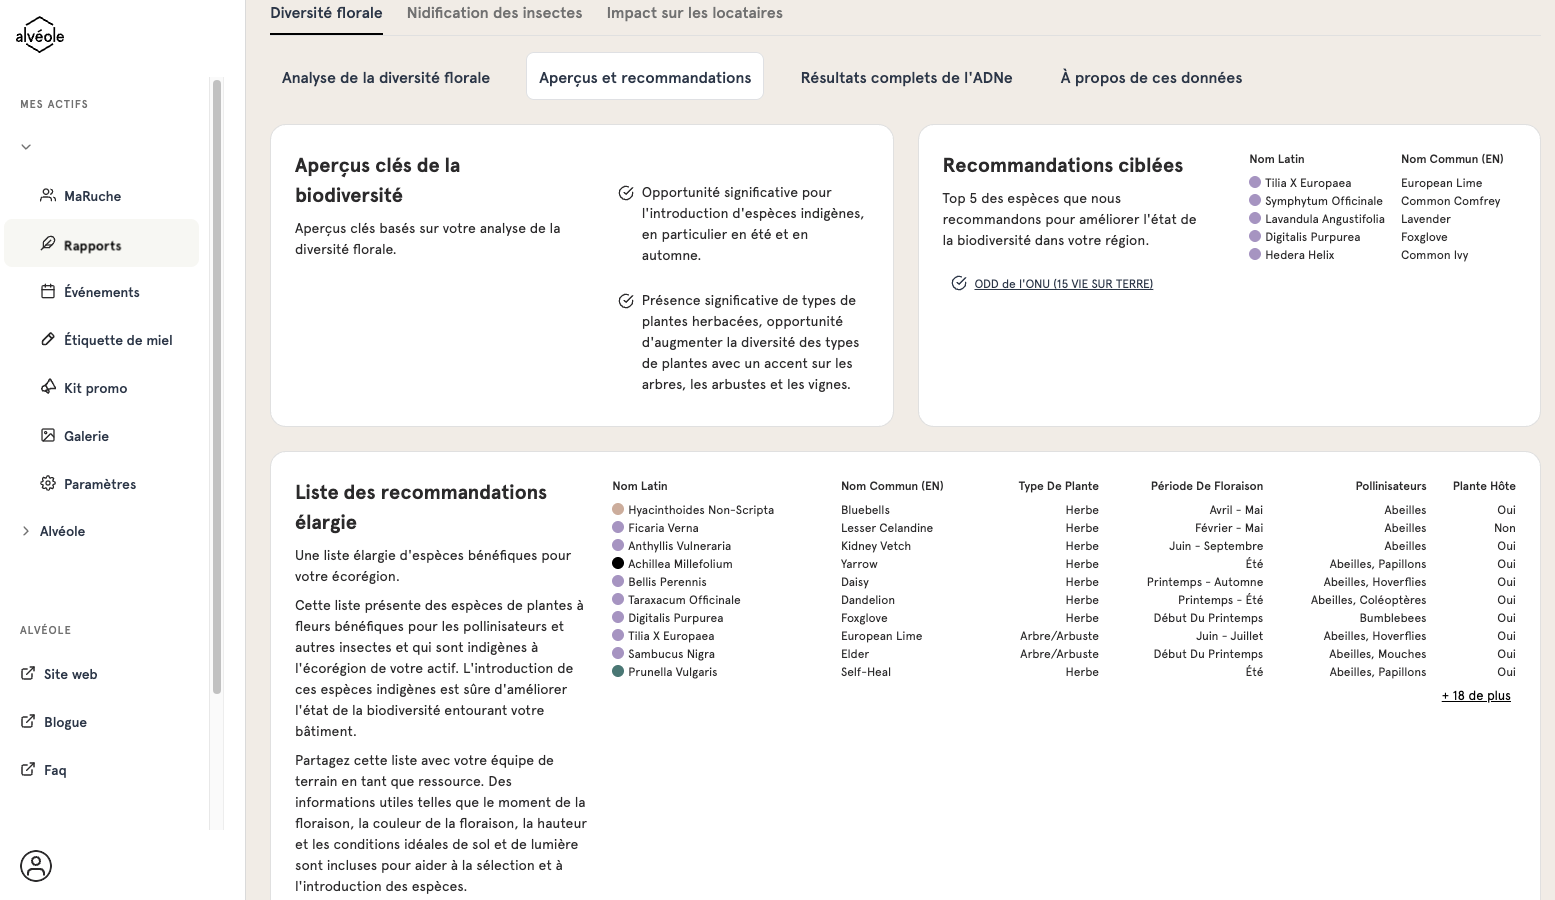Open the MaRuche sidebar item
The height and width of the screenshot is (900, 1555).
[102, 196]
